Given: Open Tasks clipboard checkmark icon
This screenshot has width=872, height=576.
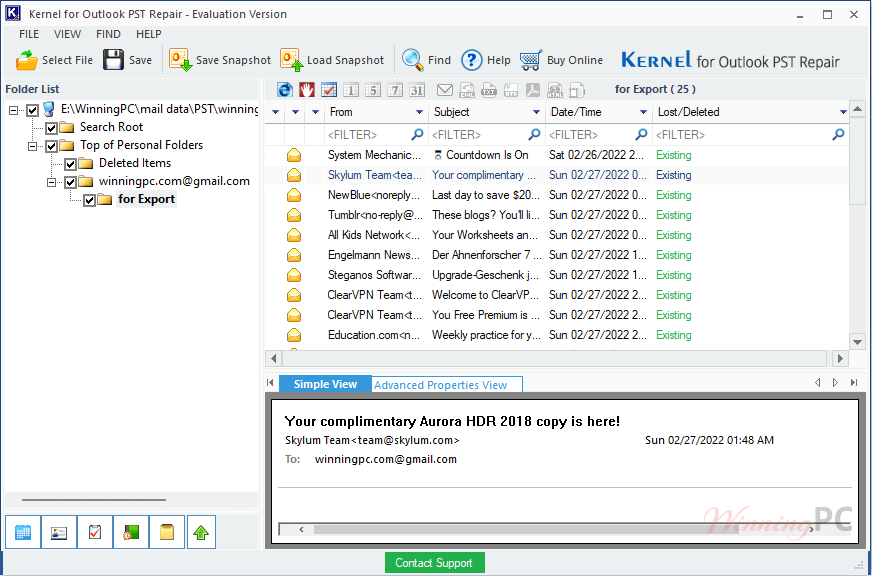Looking at the screenshot, I should click(x=95, y=532).
